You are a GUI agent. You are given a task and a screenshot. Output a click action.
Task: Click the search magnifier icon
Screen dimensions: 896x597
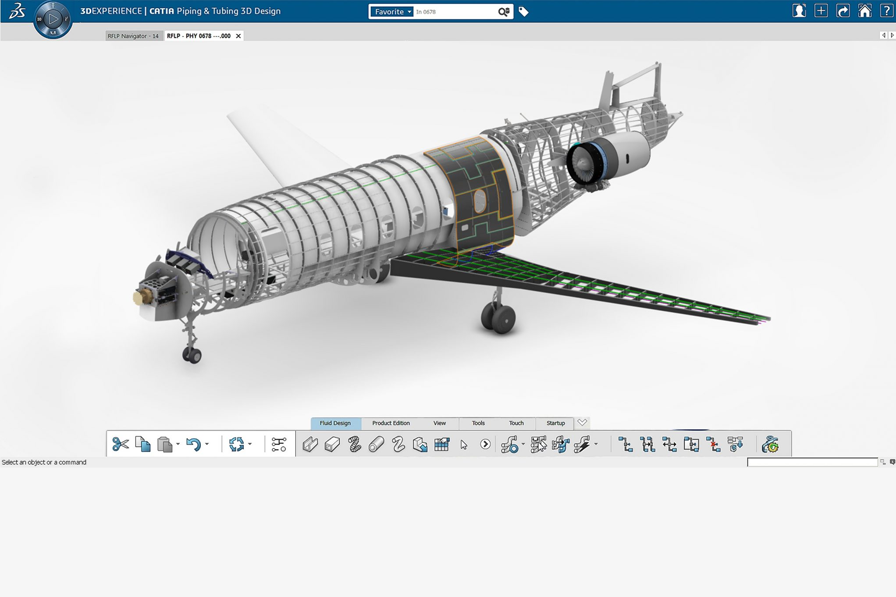pos(503,11)
